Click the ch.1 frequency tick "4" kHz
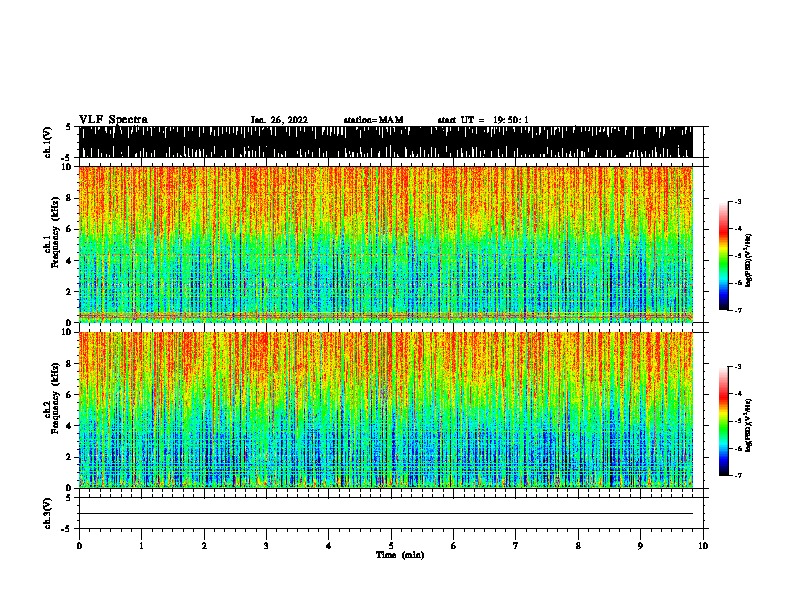The height and width of the screenshot is (612, 792). [x=69, y=261]
